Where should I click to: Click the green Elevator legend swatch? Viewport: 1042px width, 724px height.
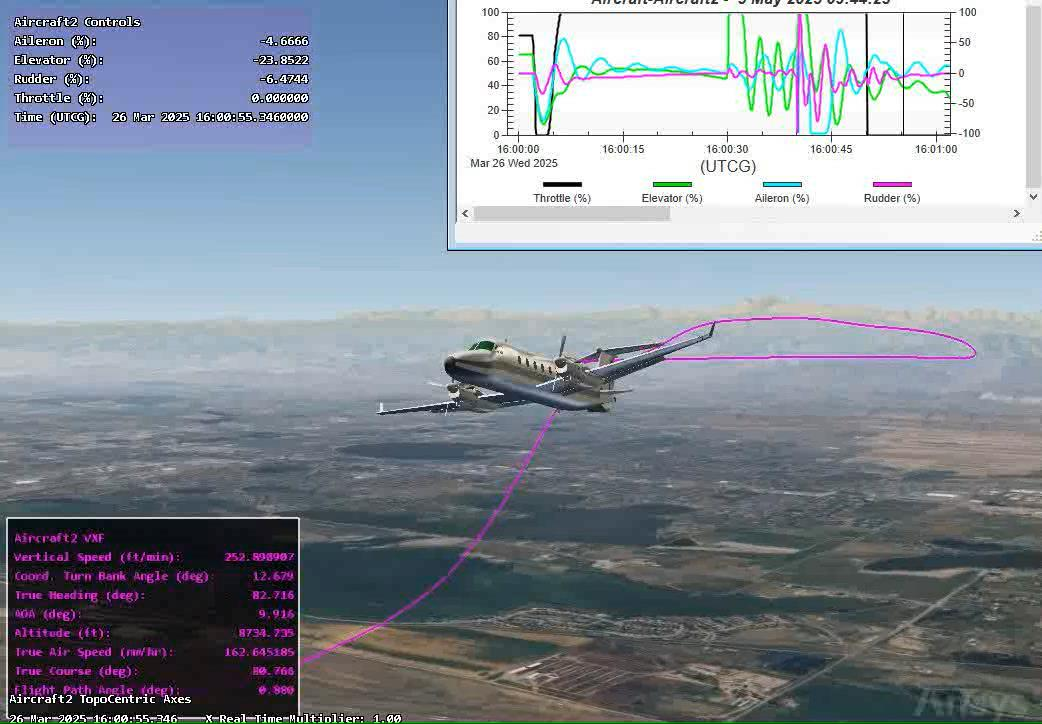click(672, 184)
